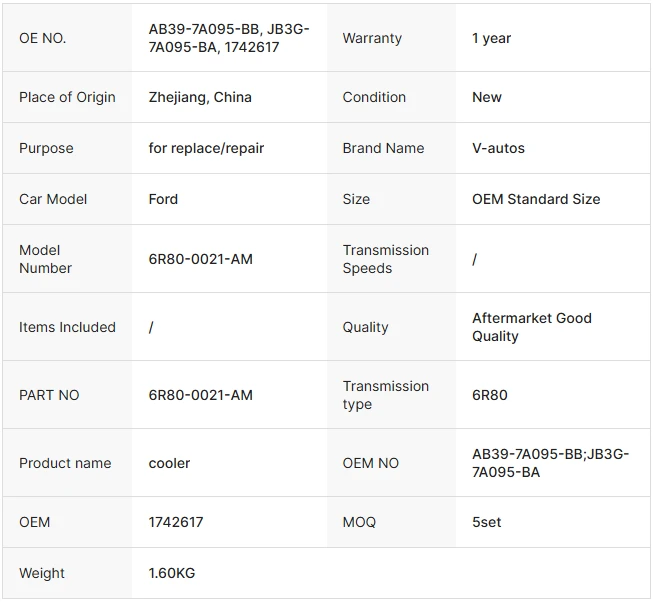Click the OEM NO value AB39-7A095-BB
Image resolution: width=653 pixels, height=604 pixels.
(551, 463)
